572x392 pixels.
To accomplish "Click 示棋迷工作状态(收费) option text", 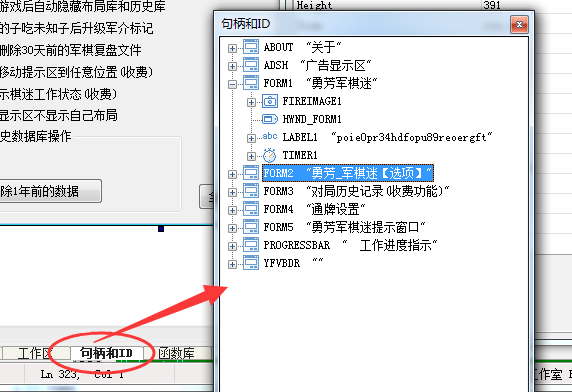I will pos(58,94).
